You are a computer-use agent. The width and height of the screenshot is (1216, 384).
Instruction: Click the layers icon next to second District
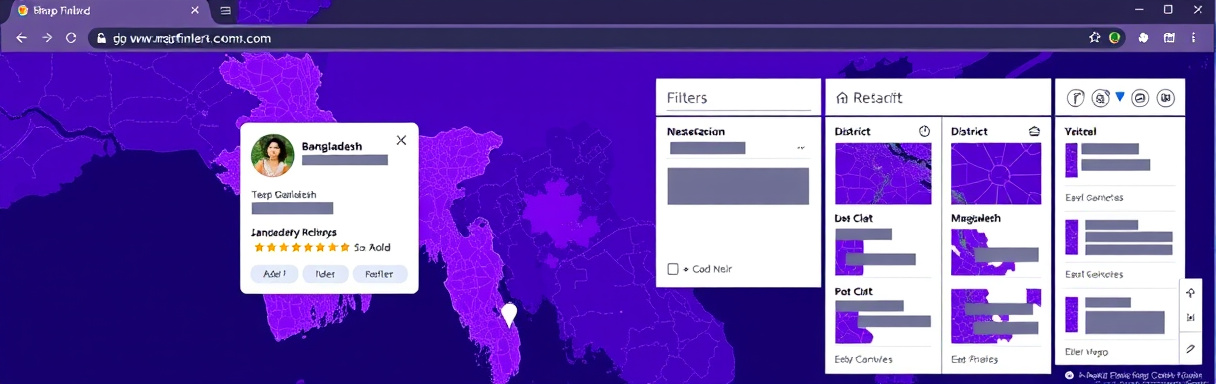(x=1034, y=131)
